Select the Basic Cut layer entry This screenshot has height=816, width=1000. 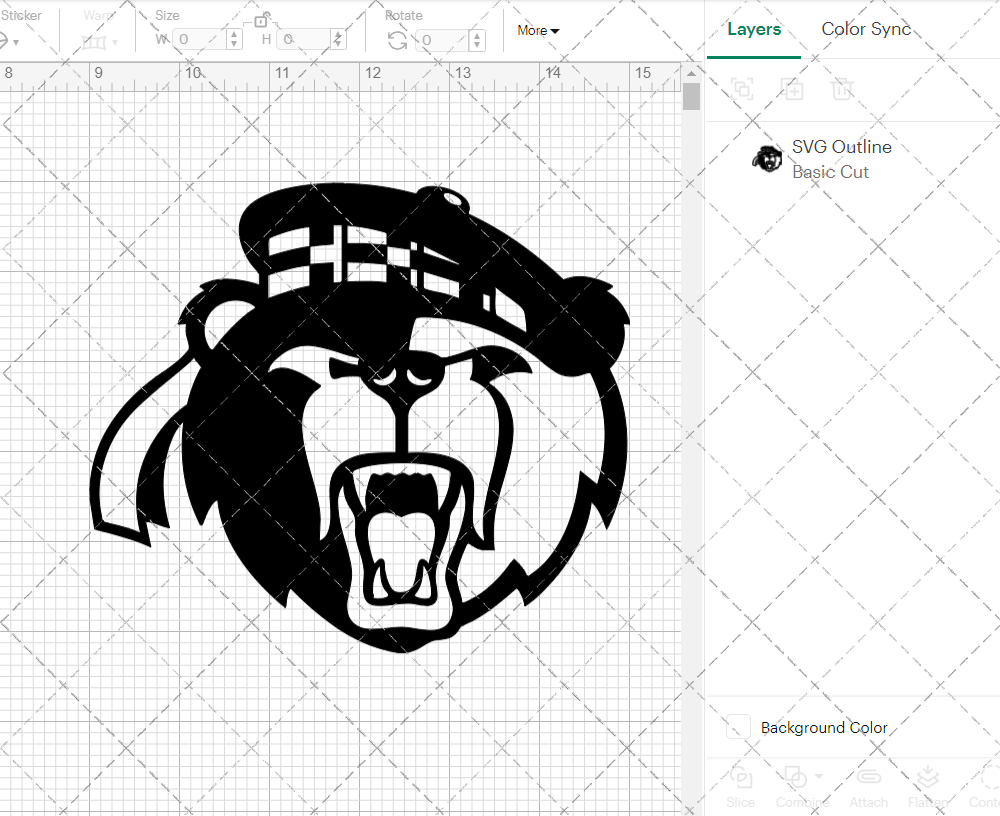point(830,172)
